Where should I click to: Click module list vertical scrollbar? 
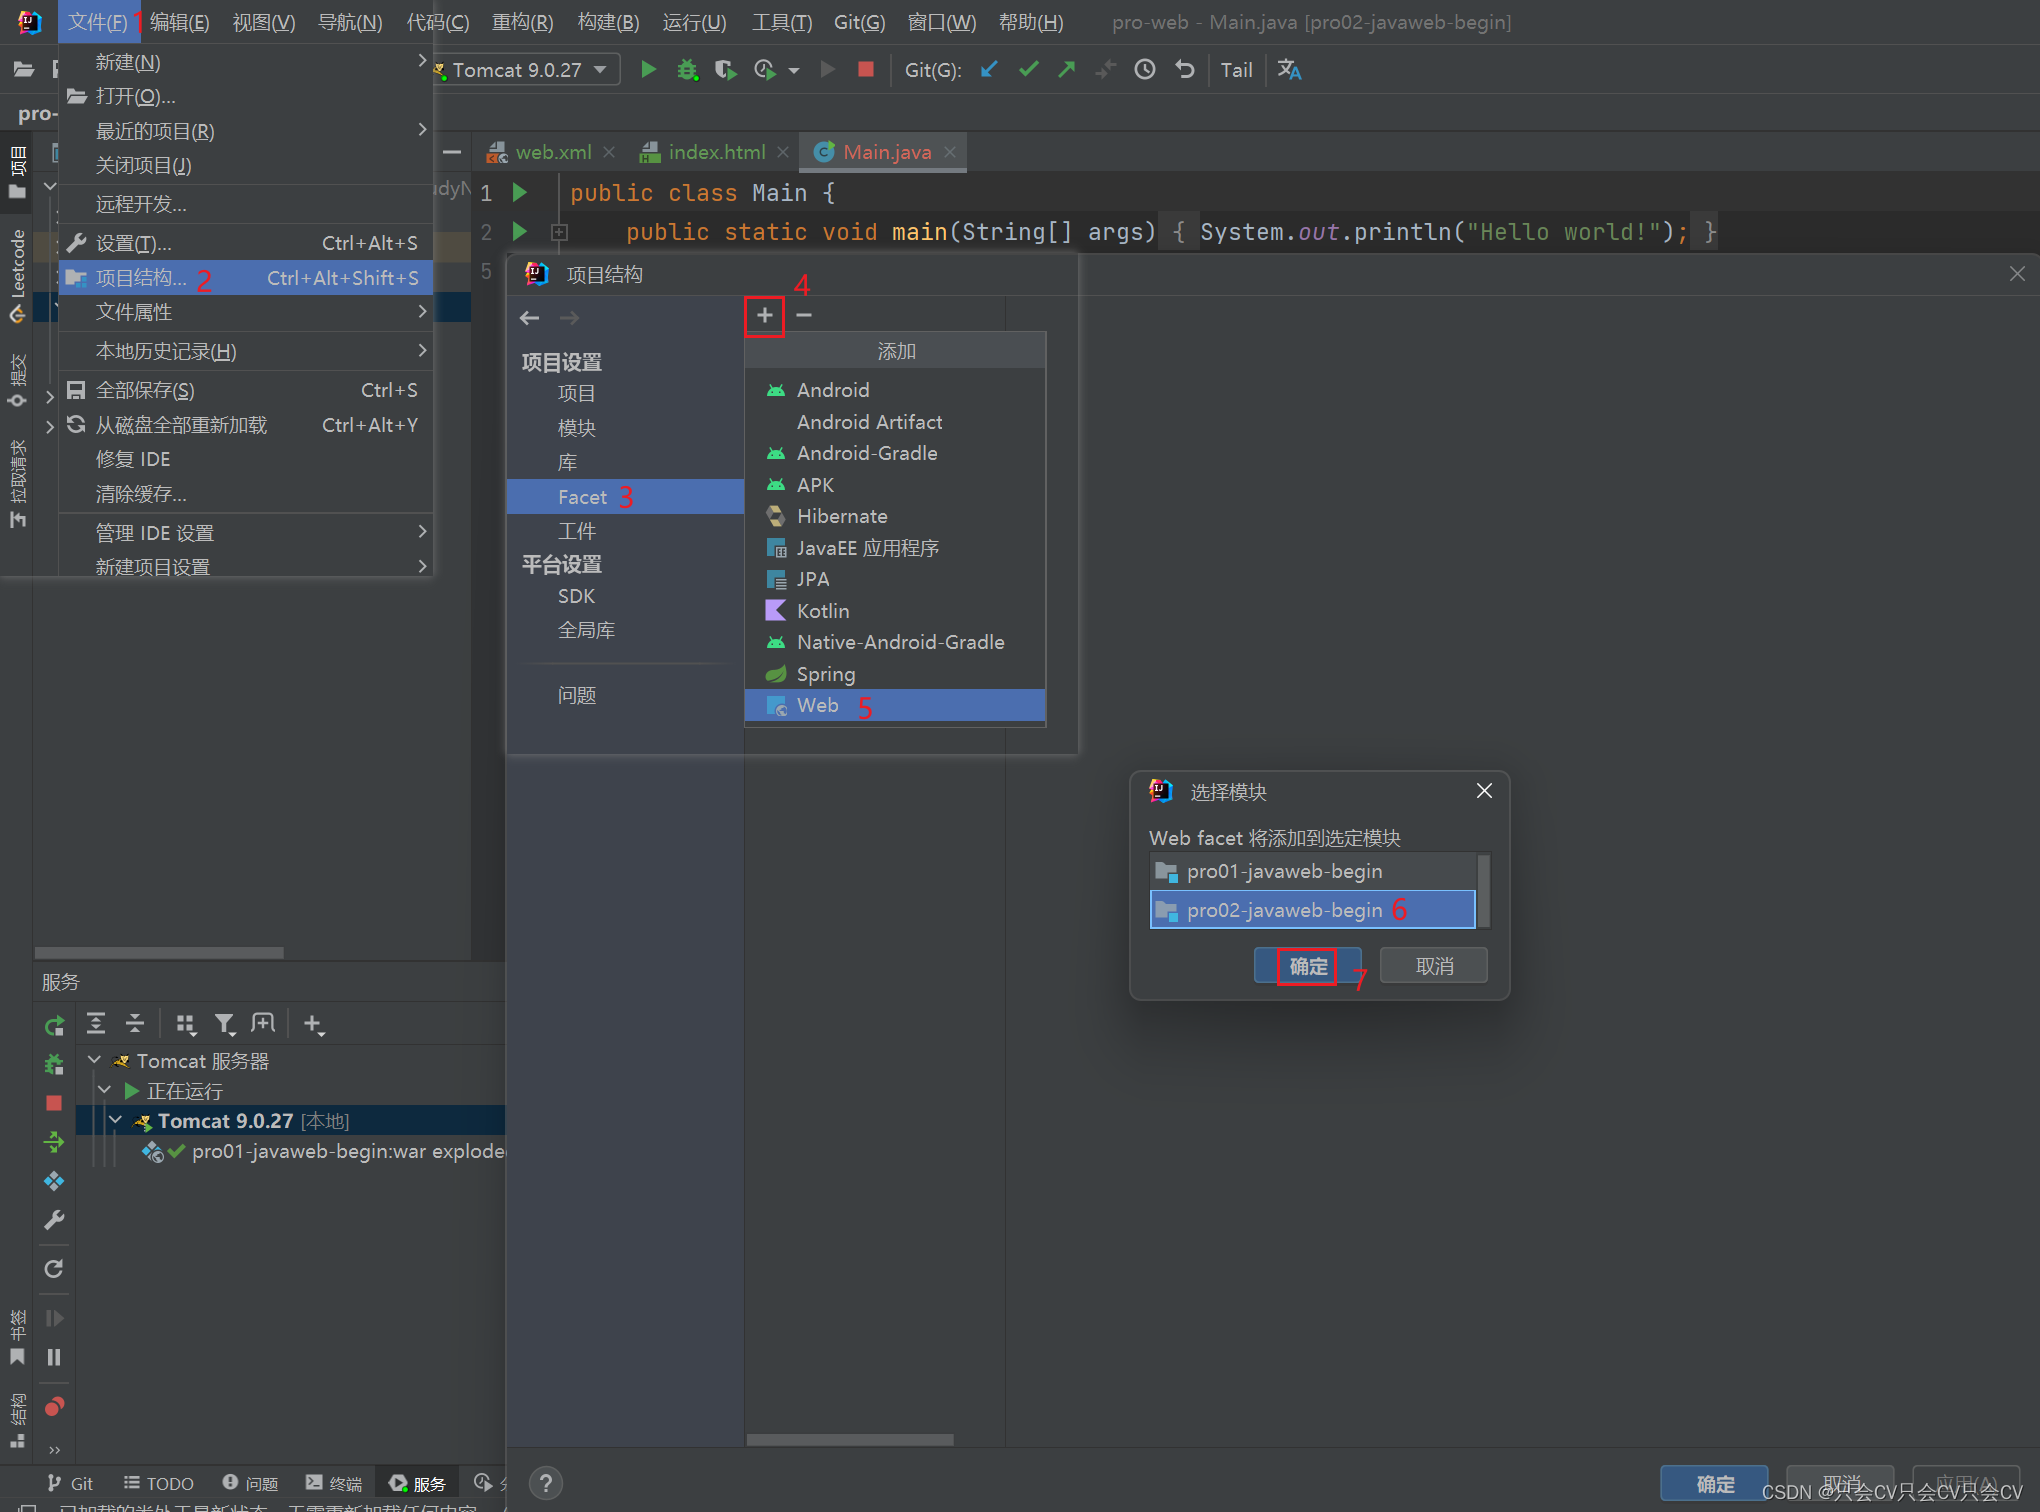1484,890
